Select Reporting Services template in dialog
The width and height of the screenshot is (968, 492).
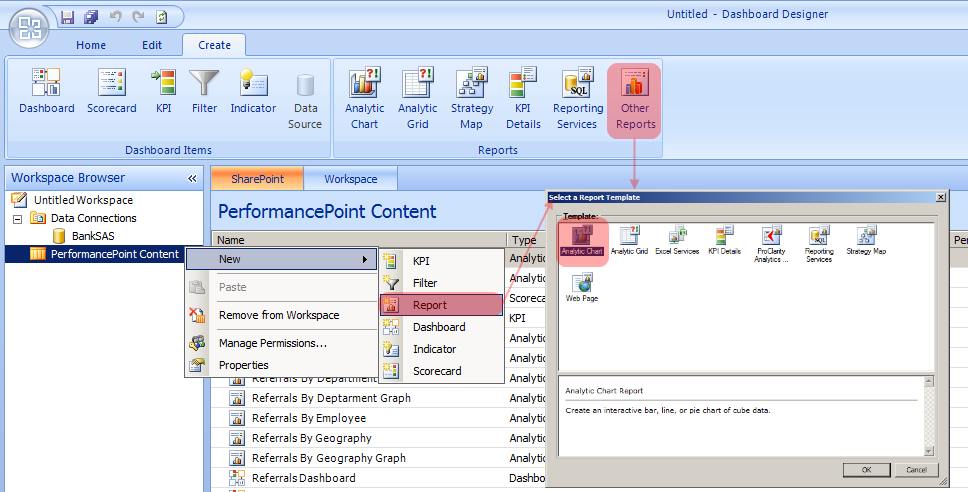pos(819,244)
